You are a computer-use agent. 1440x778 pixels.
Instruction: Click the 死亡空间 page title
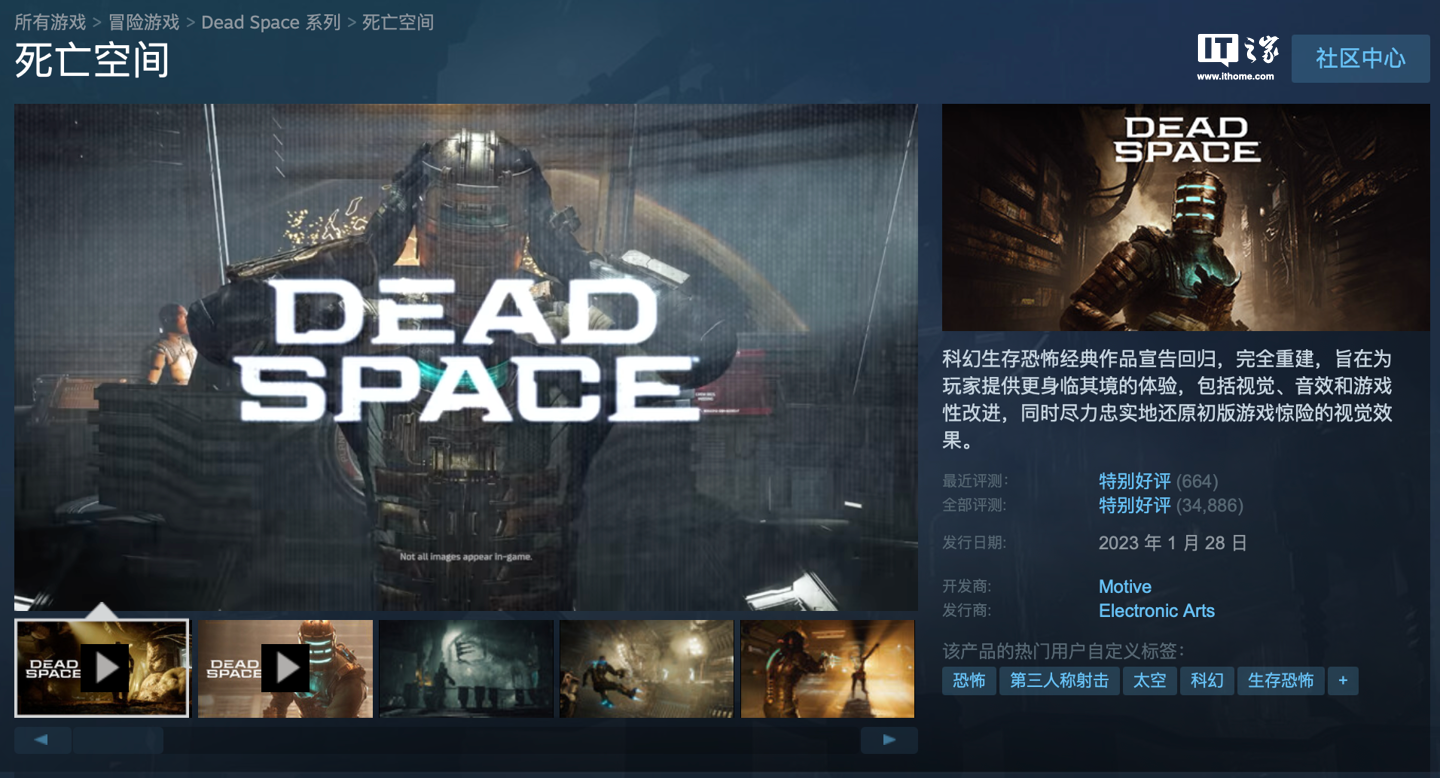(x=92, y=61)
